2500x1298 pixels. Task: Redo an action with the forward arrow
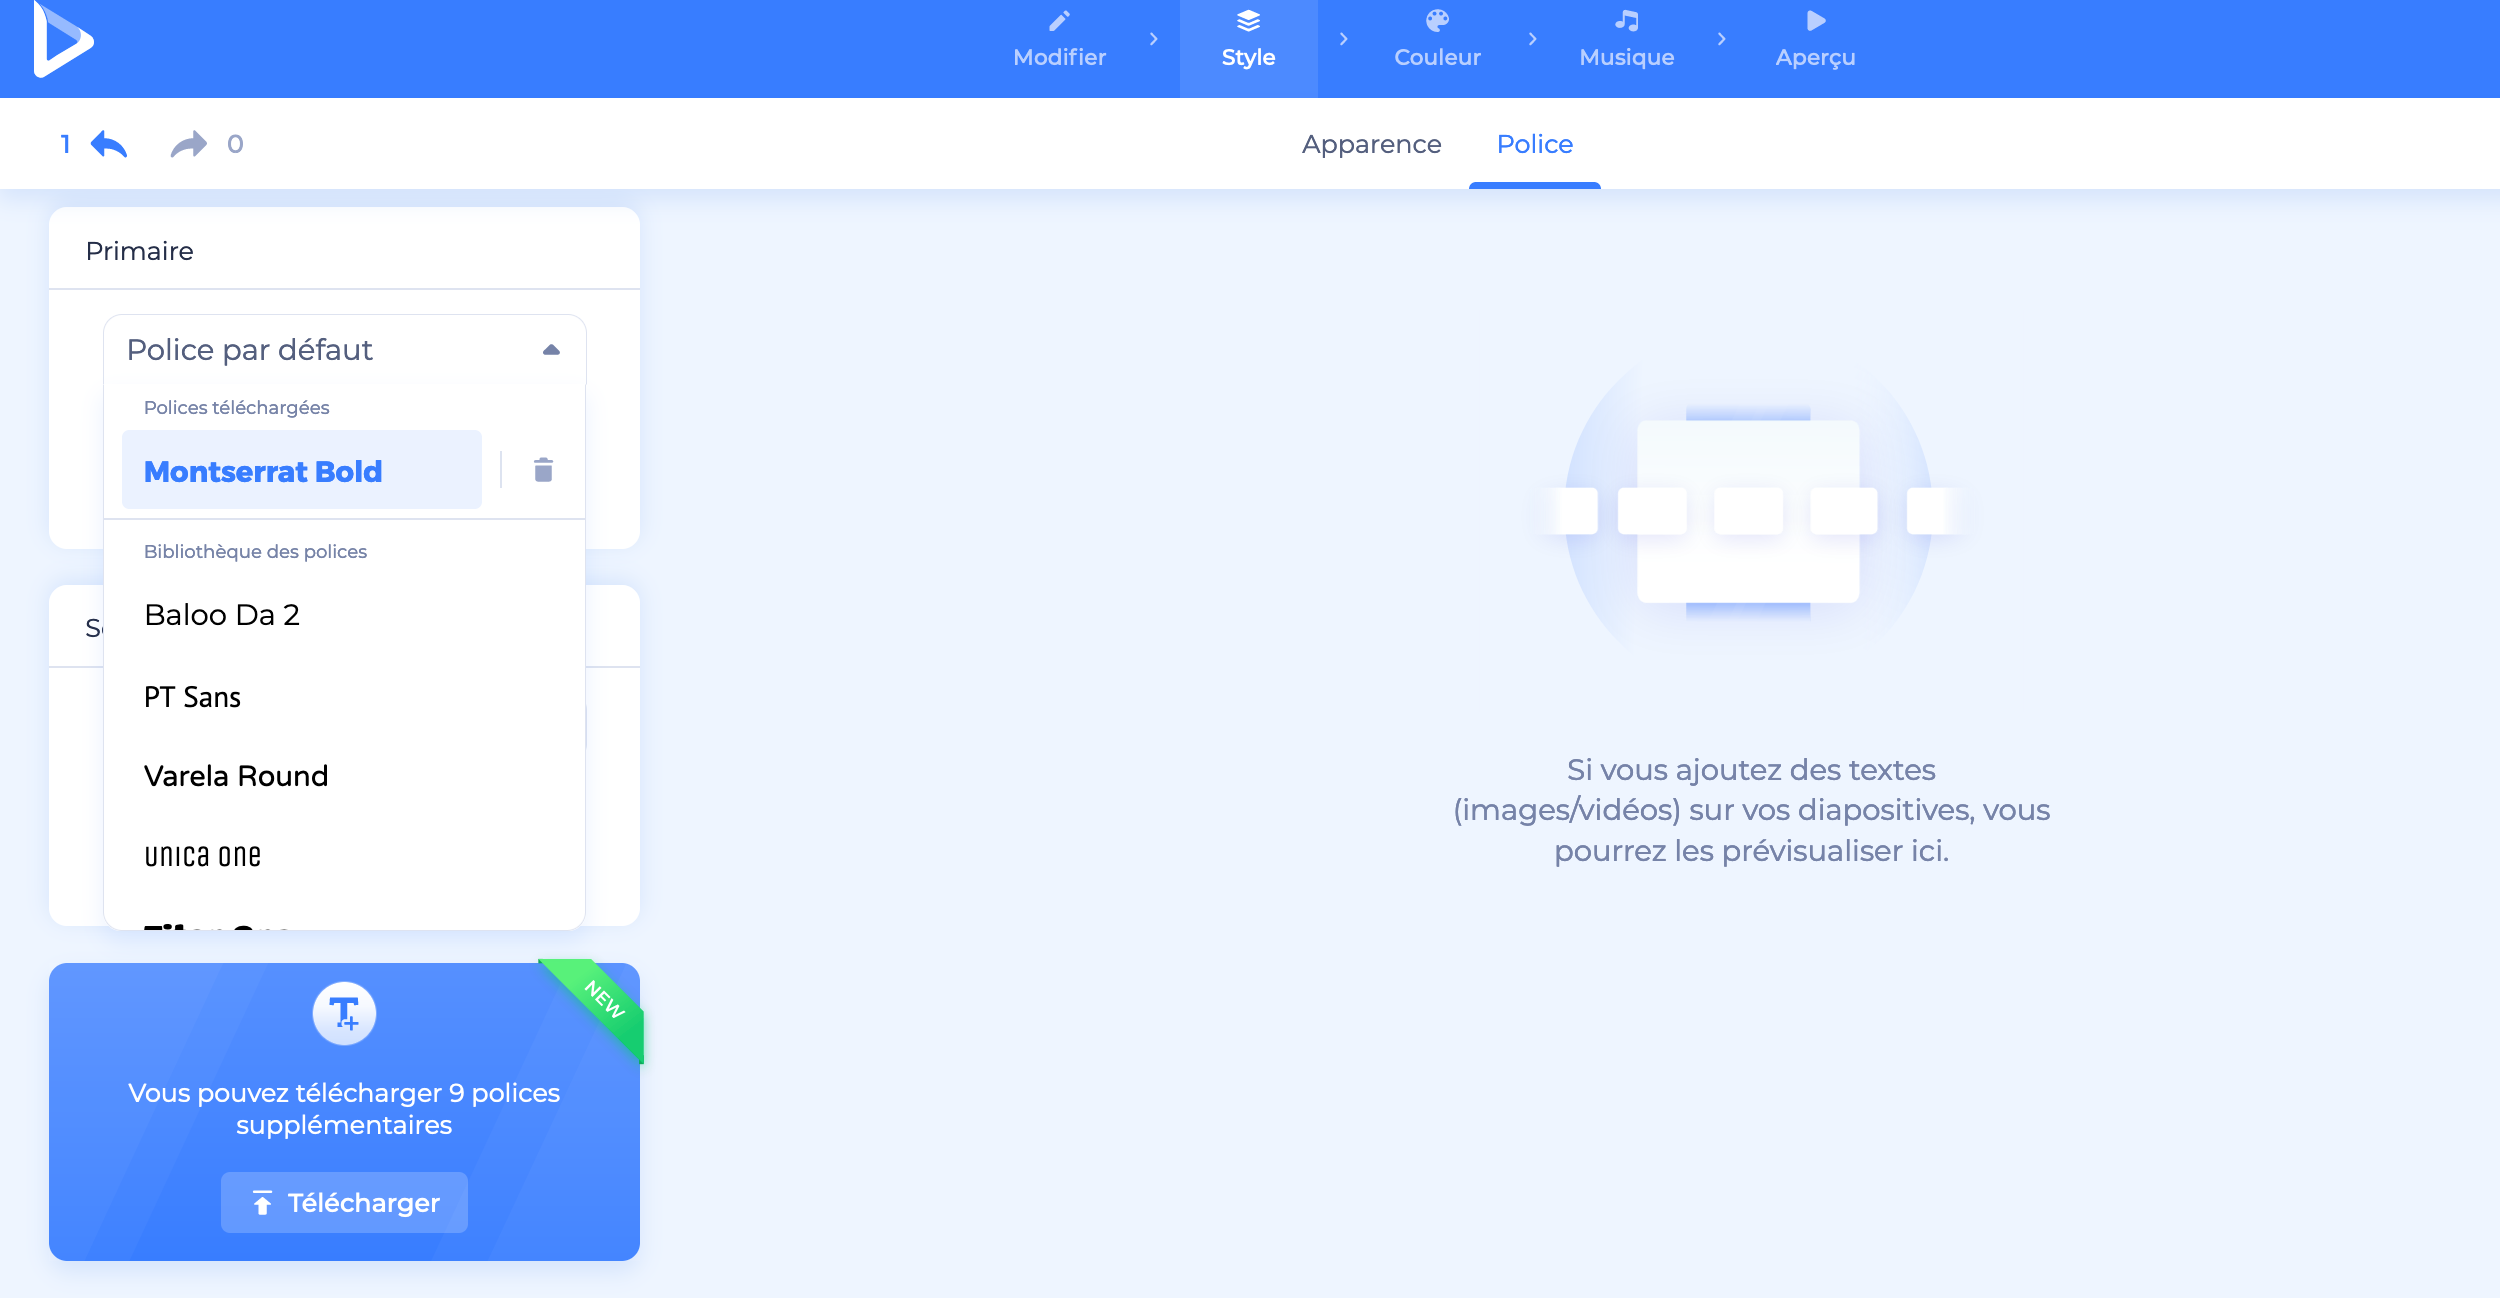coord(186,143)
